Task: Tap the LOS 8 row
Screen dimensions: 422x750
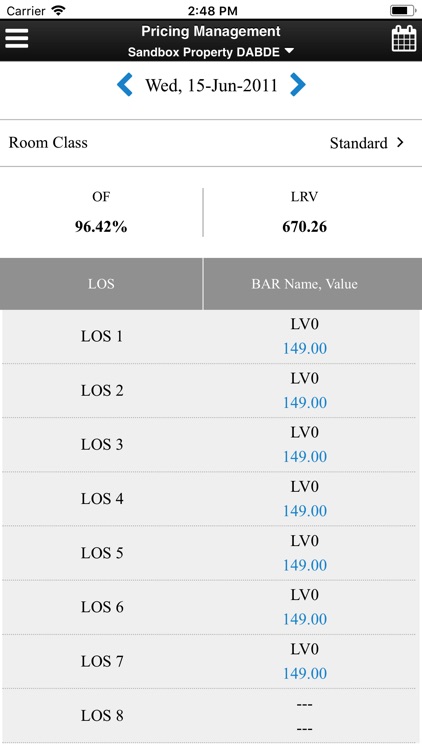Action: (x=211, y=716)
